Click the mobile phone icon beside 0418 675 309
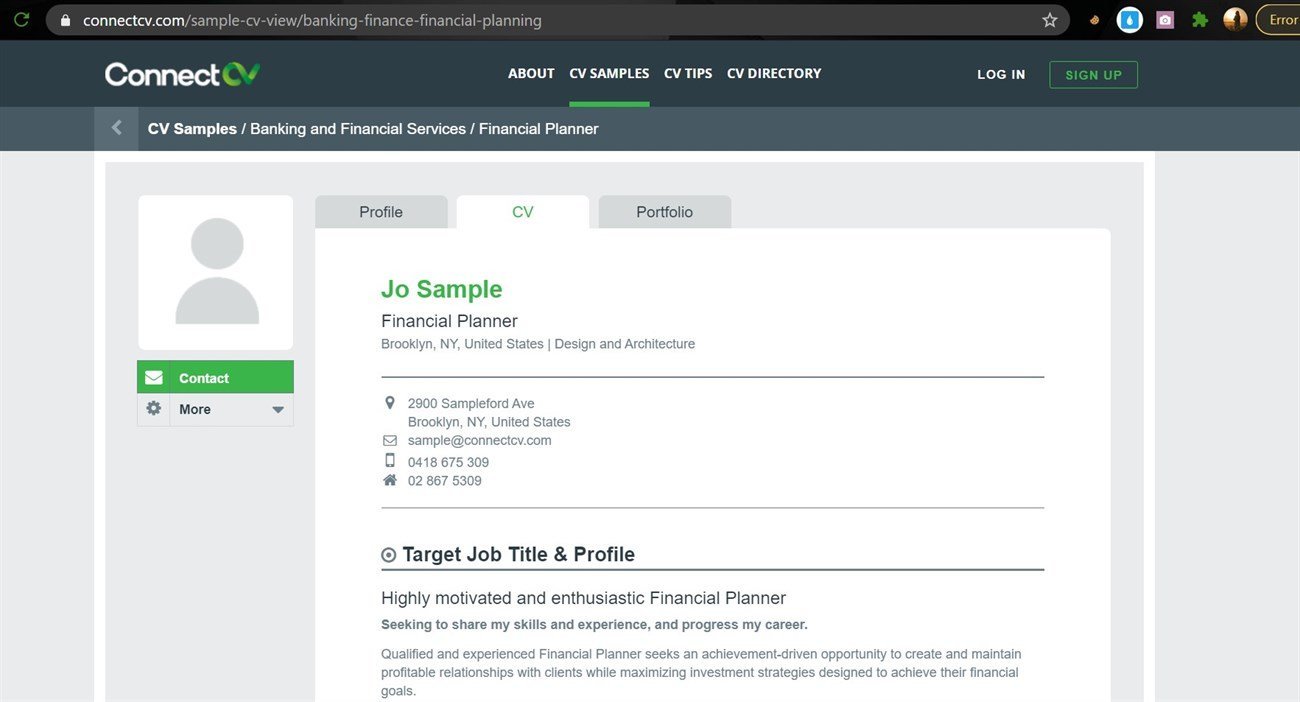This screenshot has width=1300, height=702. coord(389,460)
